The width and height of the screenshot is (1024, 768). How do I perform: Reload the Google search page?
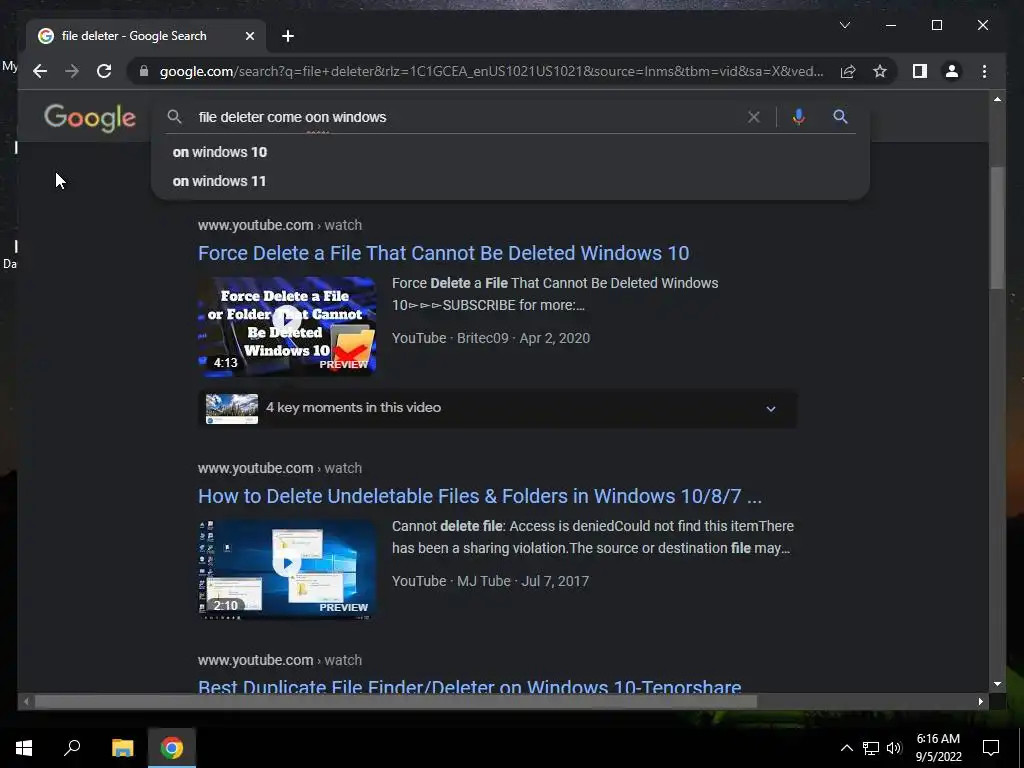pyautogui.click(x=104, y=71)
